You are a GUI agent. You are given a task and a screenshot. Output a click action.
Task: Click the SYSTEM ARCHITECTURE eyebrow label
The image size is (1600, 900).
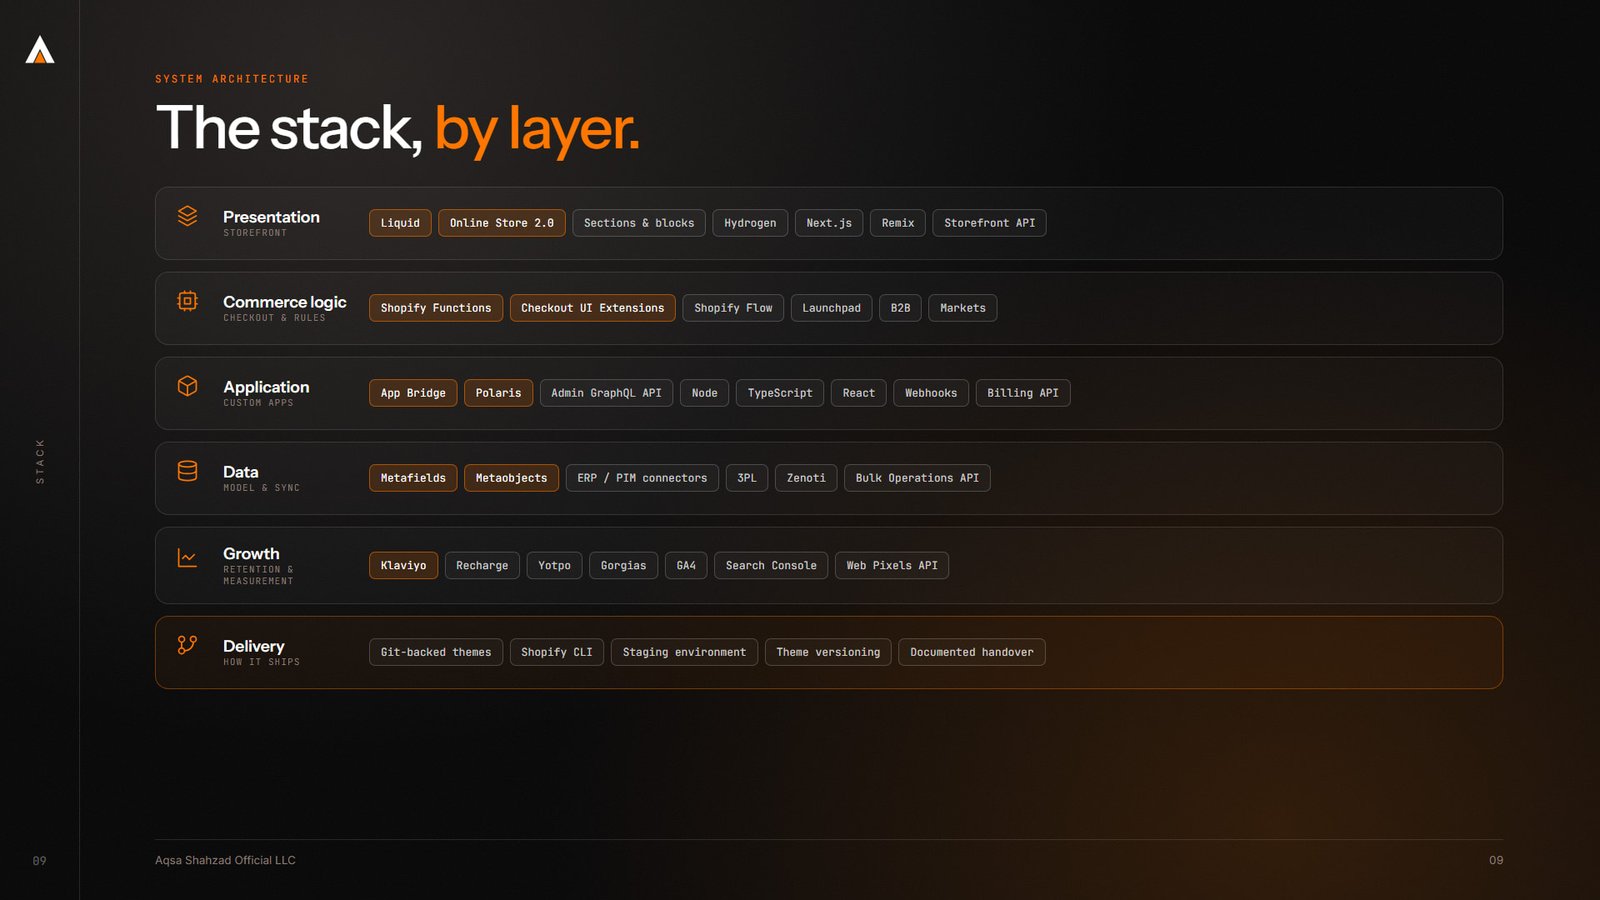pyautogui.click(x=232, y=79)
